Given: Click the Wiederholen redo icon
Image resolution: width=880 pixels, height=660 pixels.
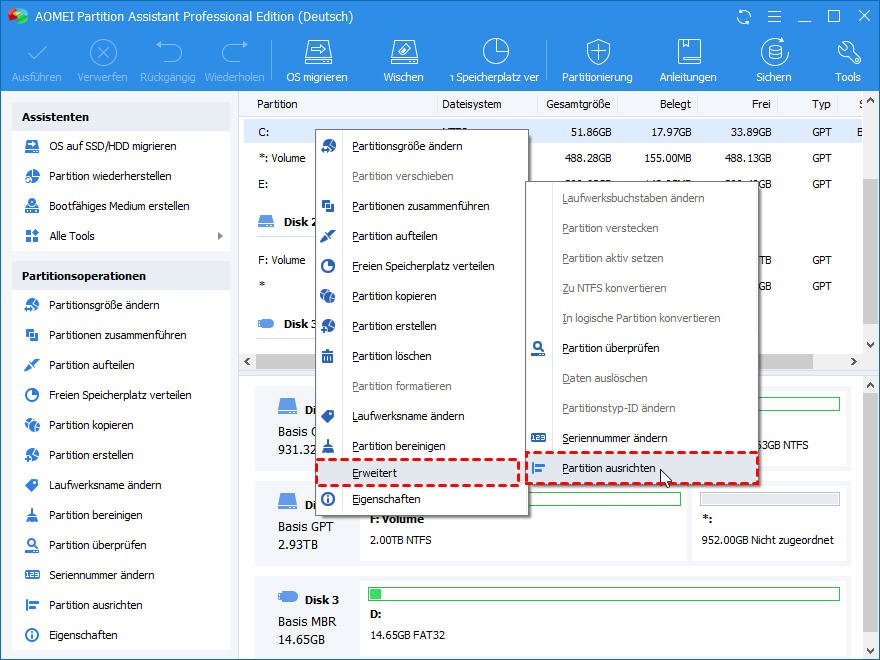Looking at the screenshot, I should [235, 53].
